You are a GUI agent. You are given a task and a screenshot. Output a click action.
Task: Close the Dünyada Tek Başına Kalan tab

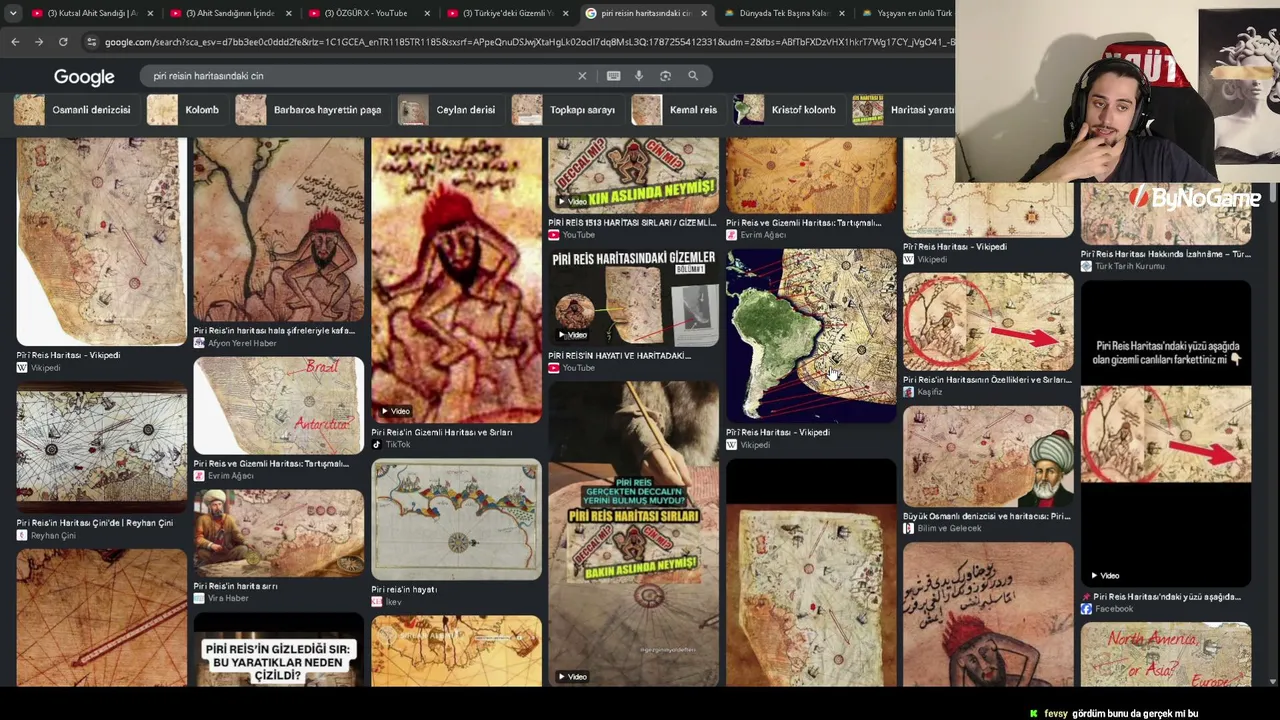tap(841, 13)
